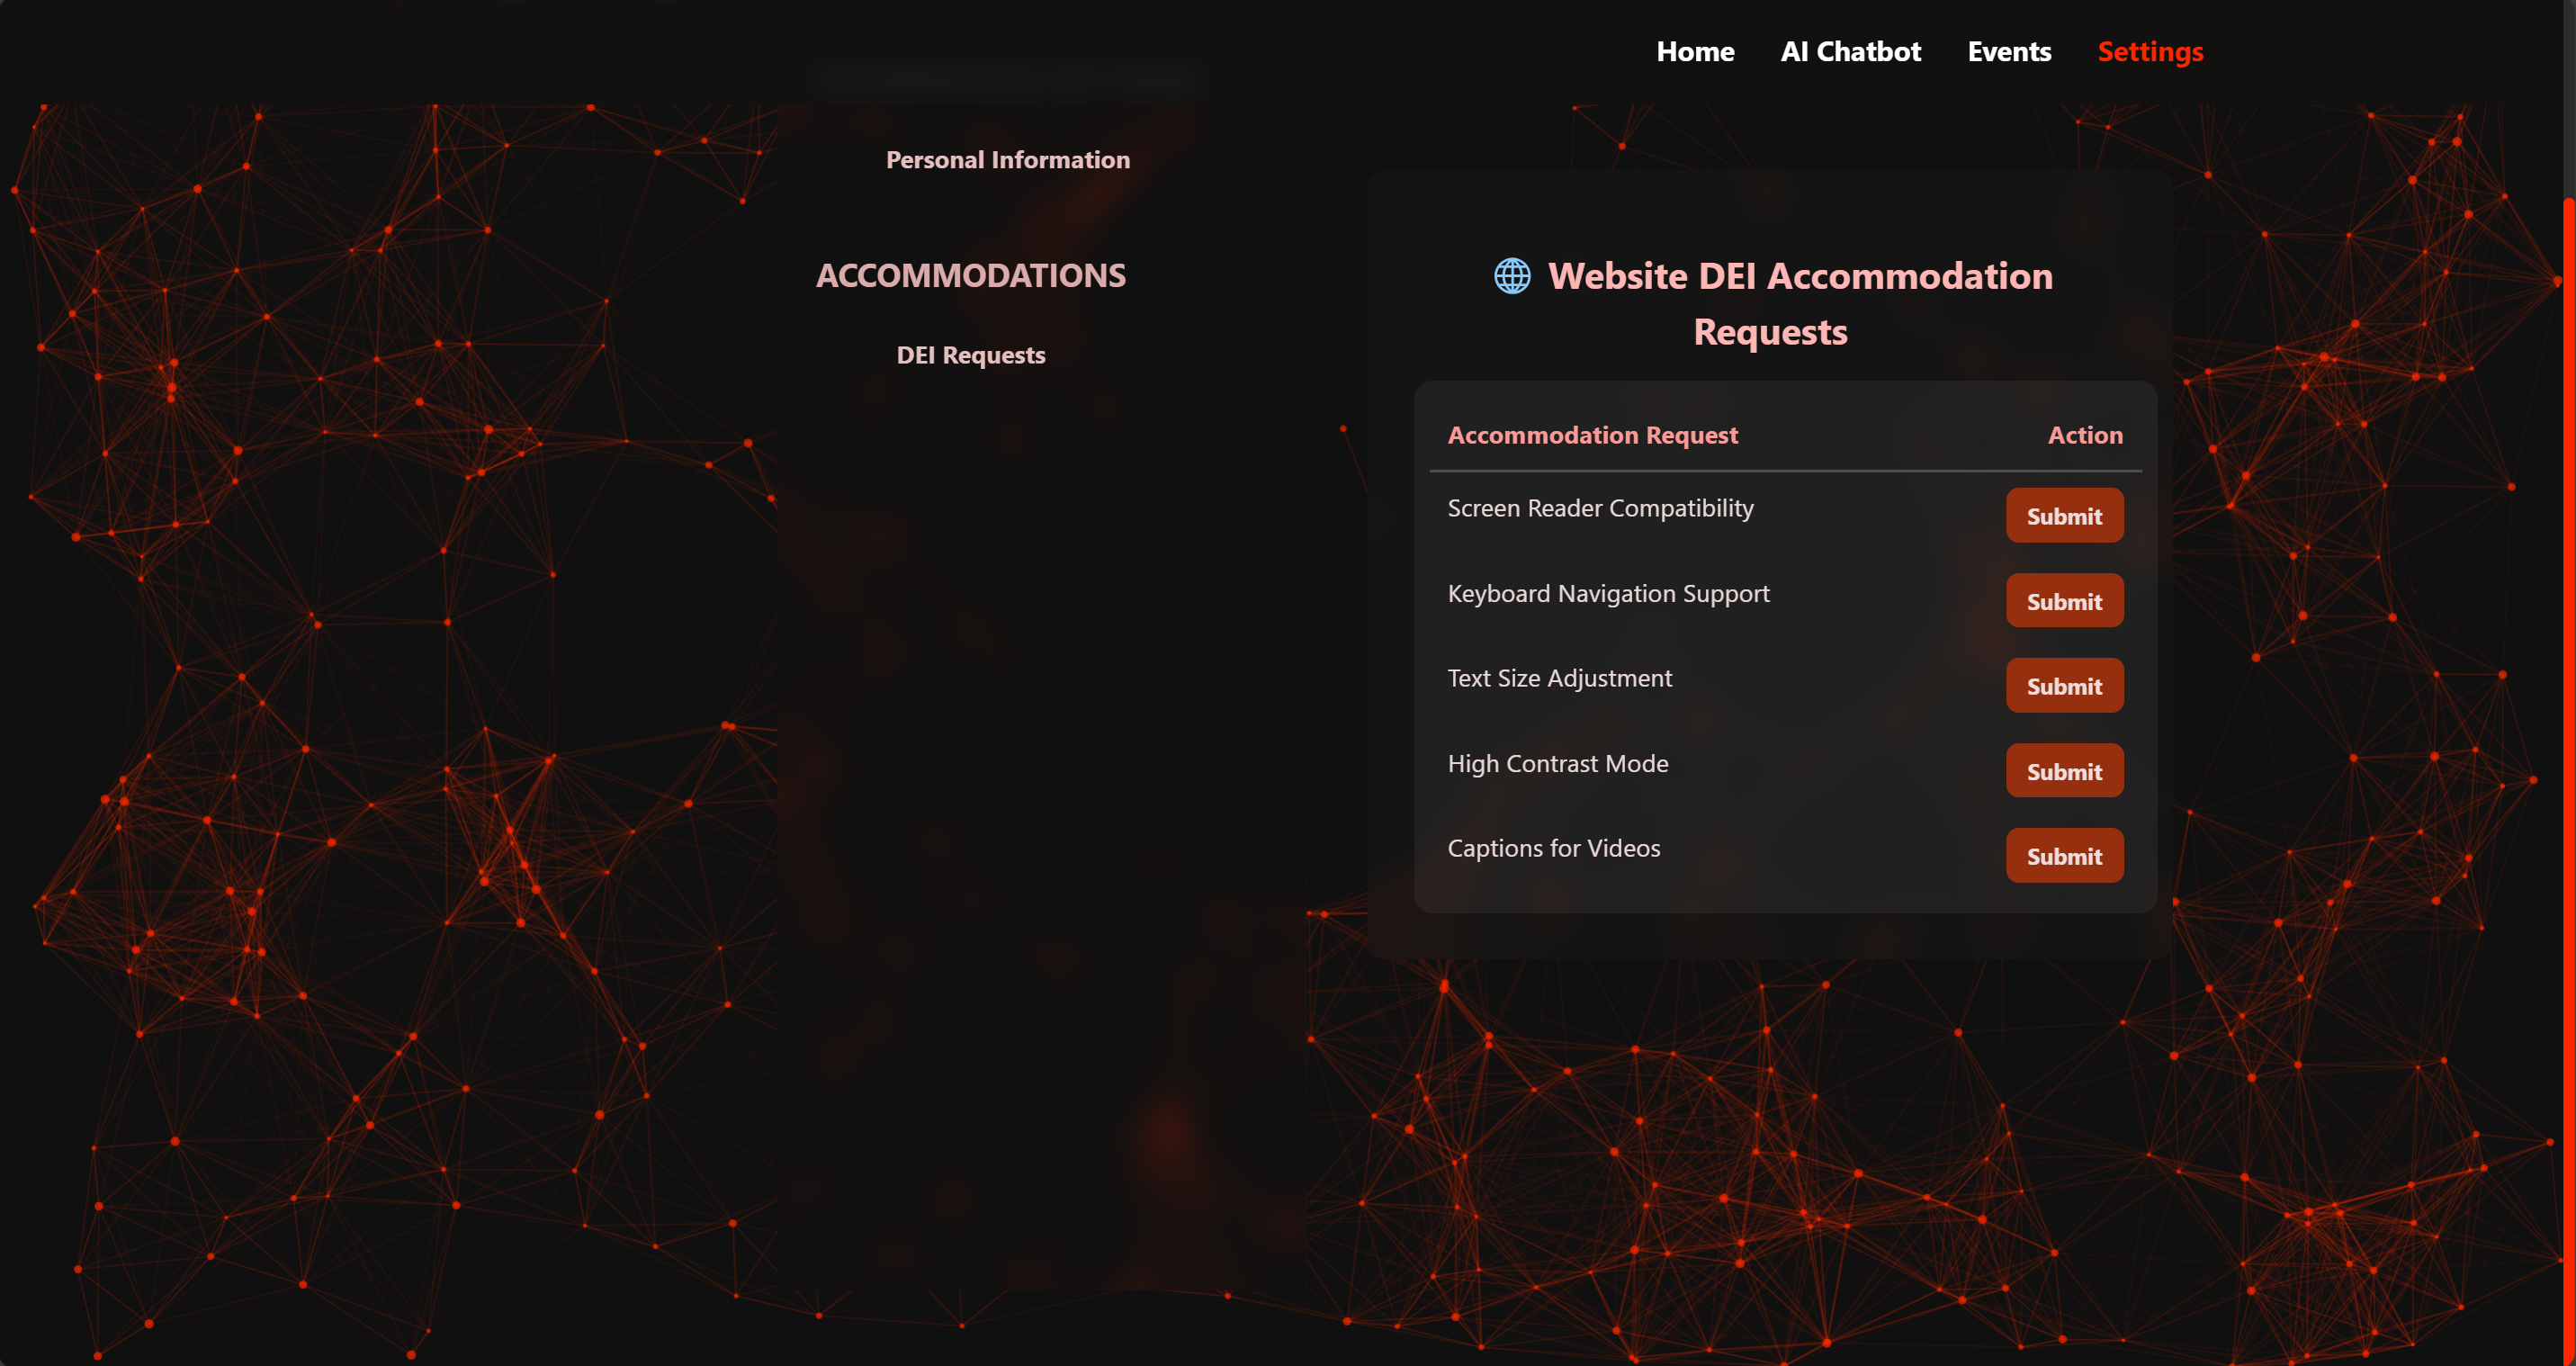The width and height of the screenshot is (2576, 1366).
Task: Click the Screen Reader Compatibility row text
Action: tap(1600, 508)
